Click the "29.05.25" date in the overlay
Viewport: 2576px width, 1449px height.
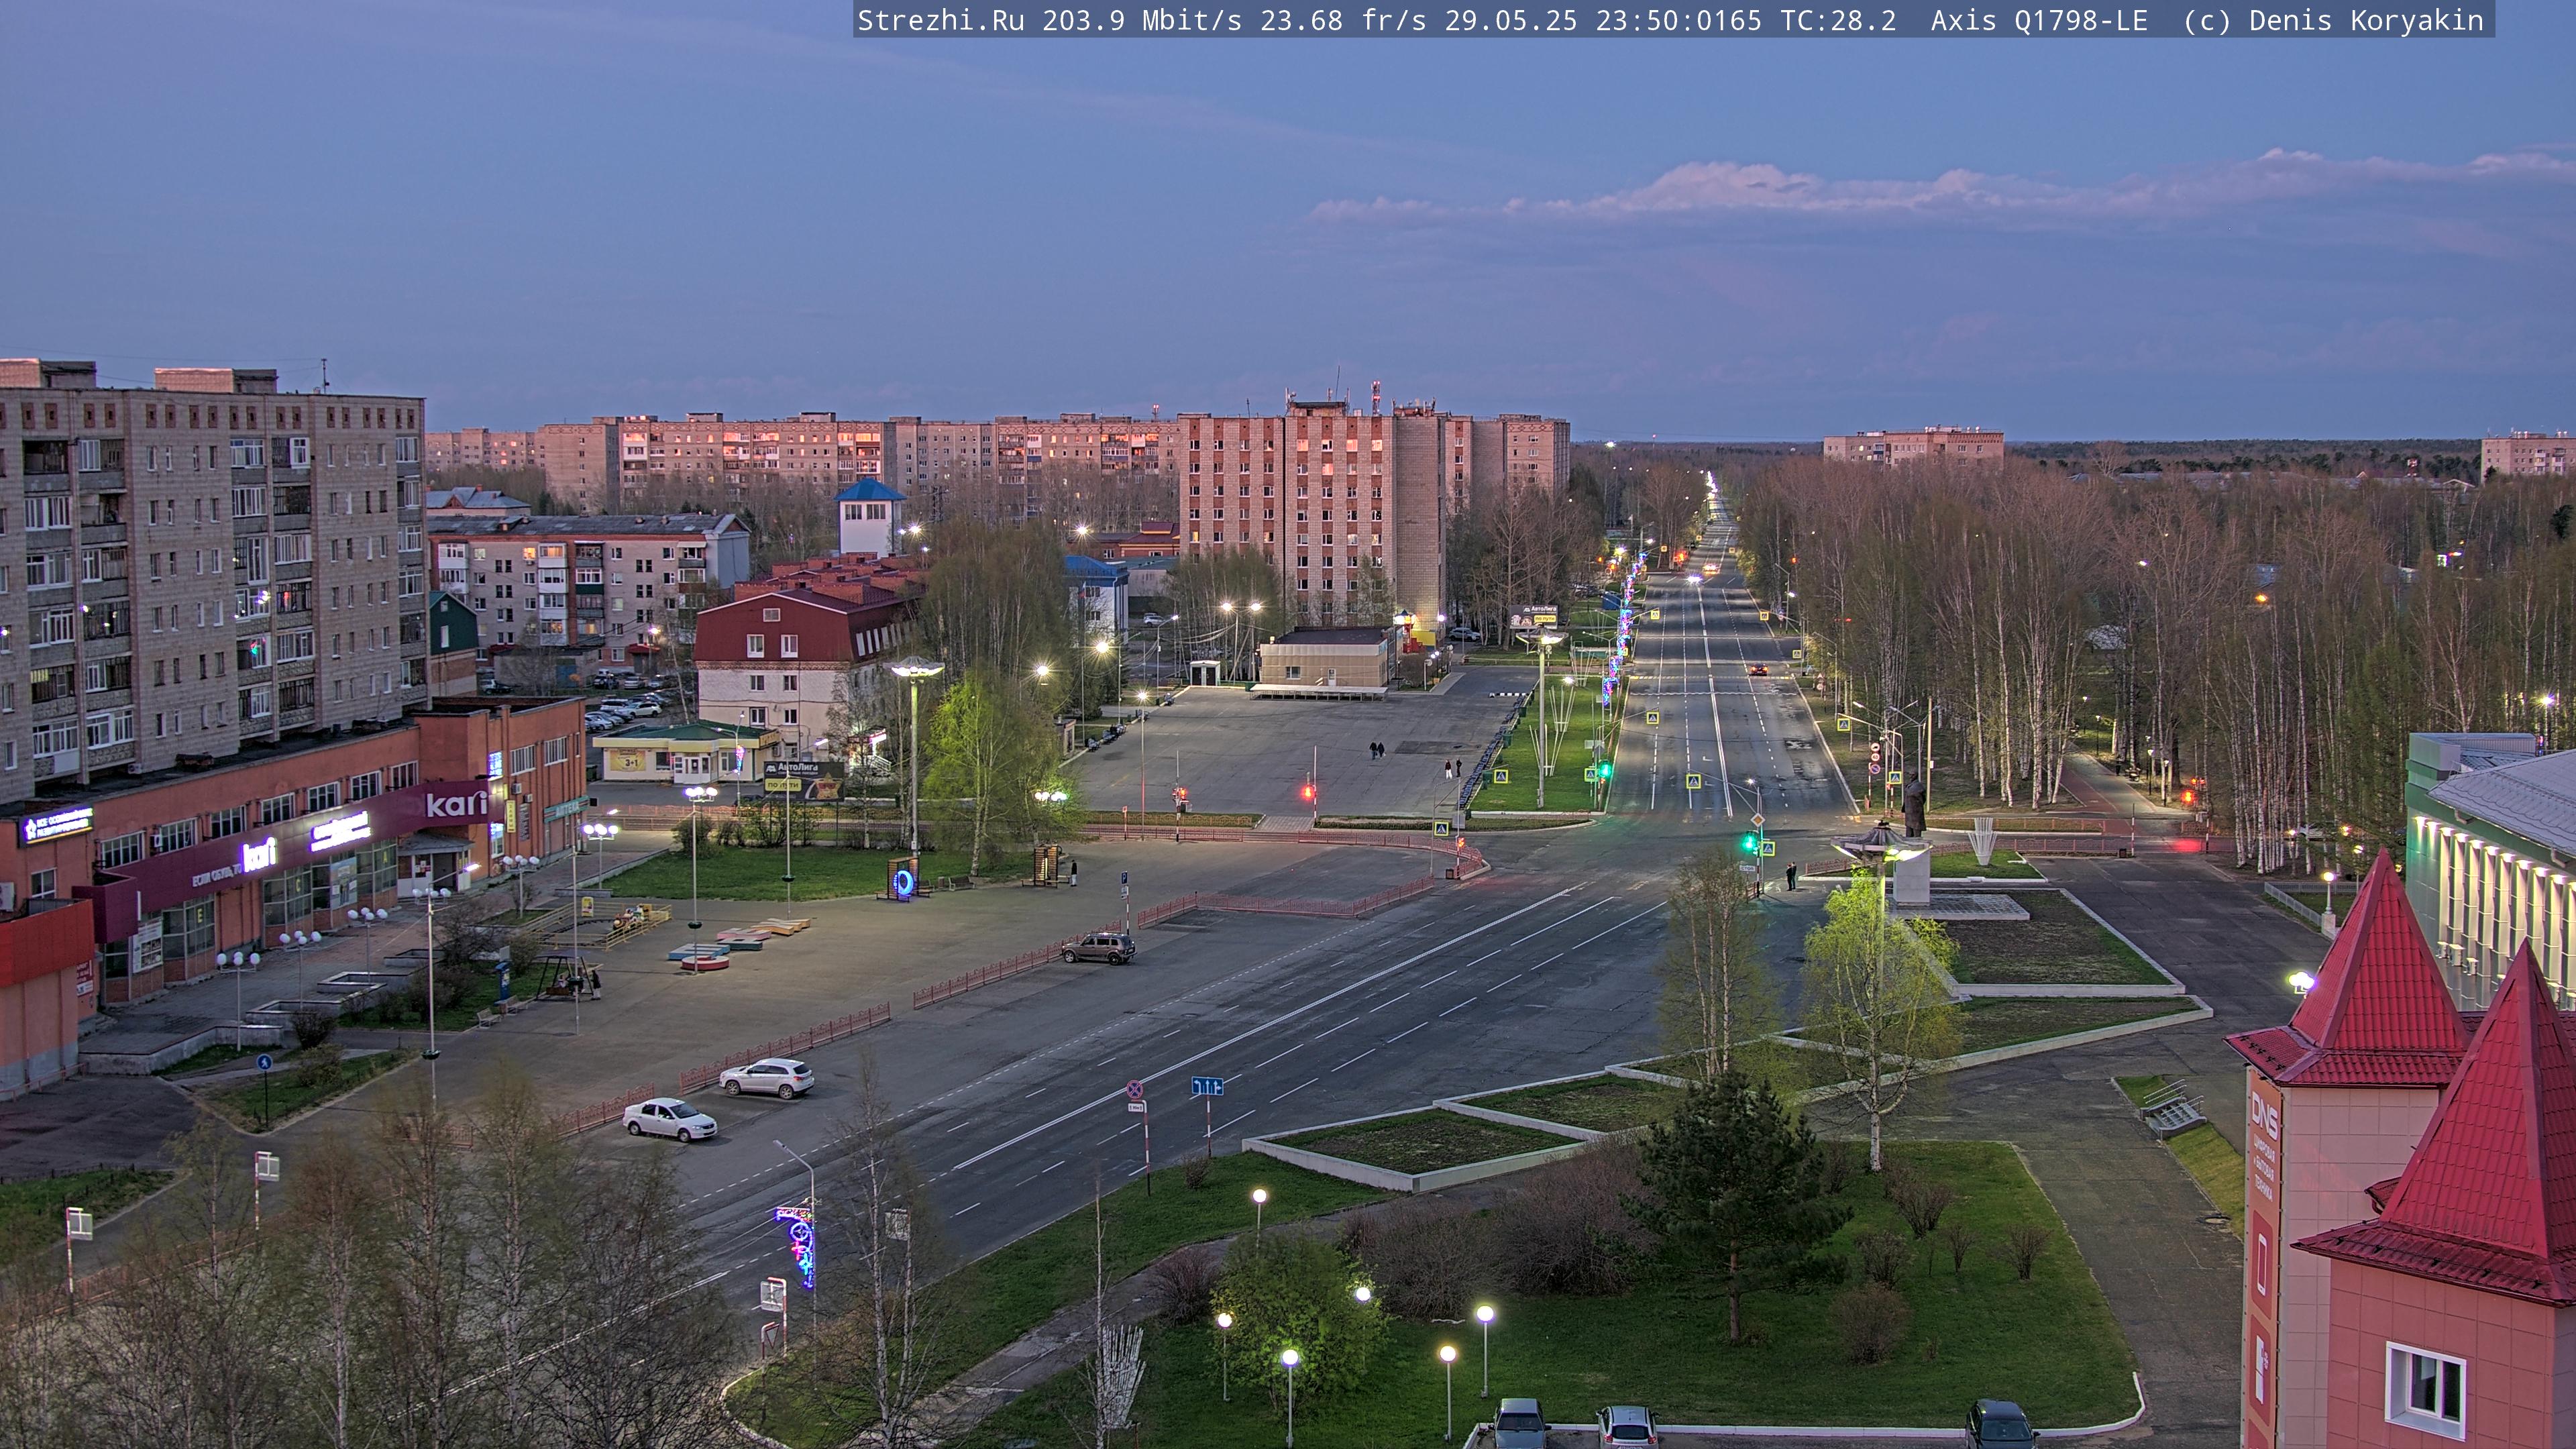pyautogui.click(x=1511, y=21)
